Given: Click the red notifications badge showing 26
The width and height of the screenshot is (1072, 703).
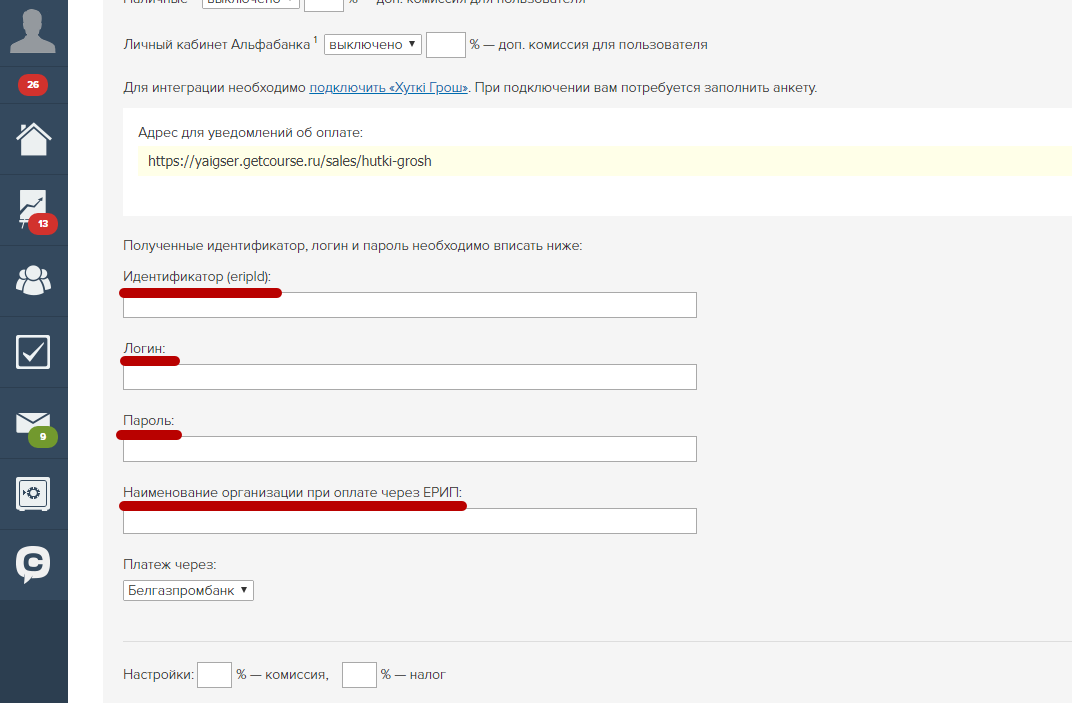Looking at the screenshot, I should [x=33, y=85].
